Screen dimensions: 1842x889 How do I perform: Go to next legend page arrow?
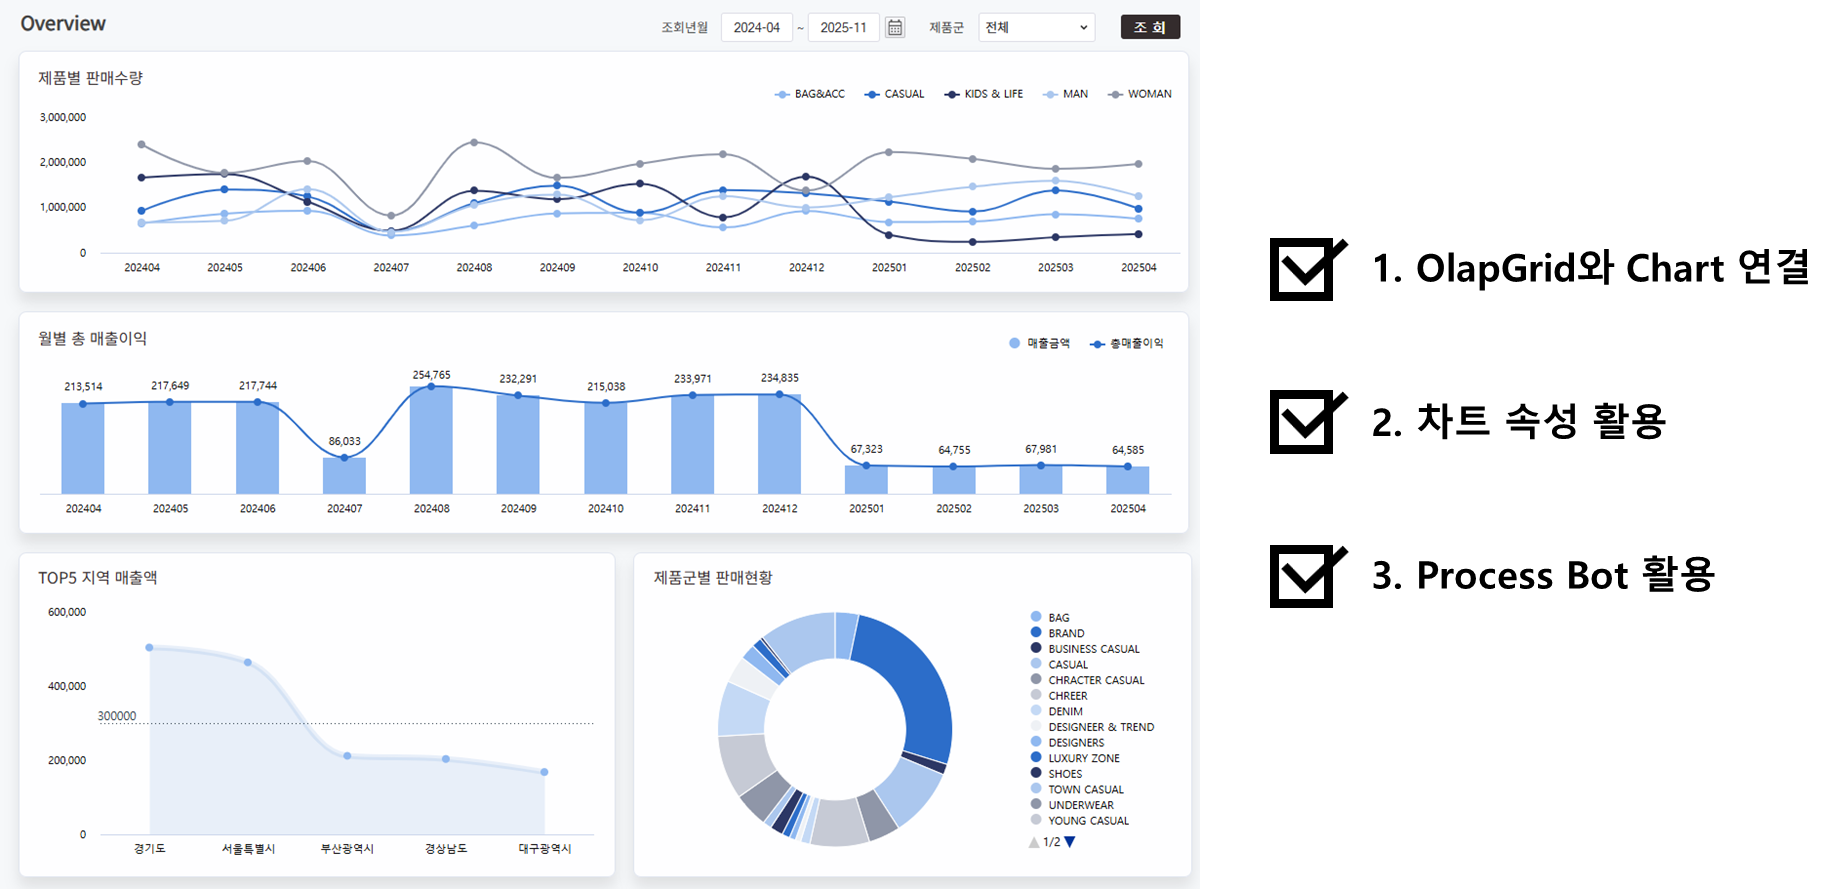coord(1070,842)
